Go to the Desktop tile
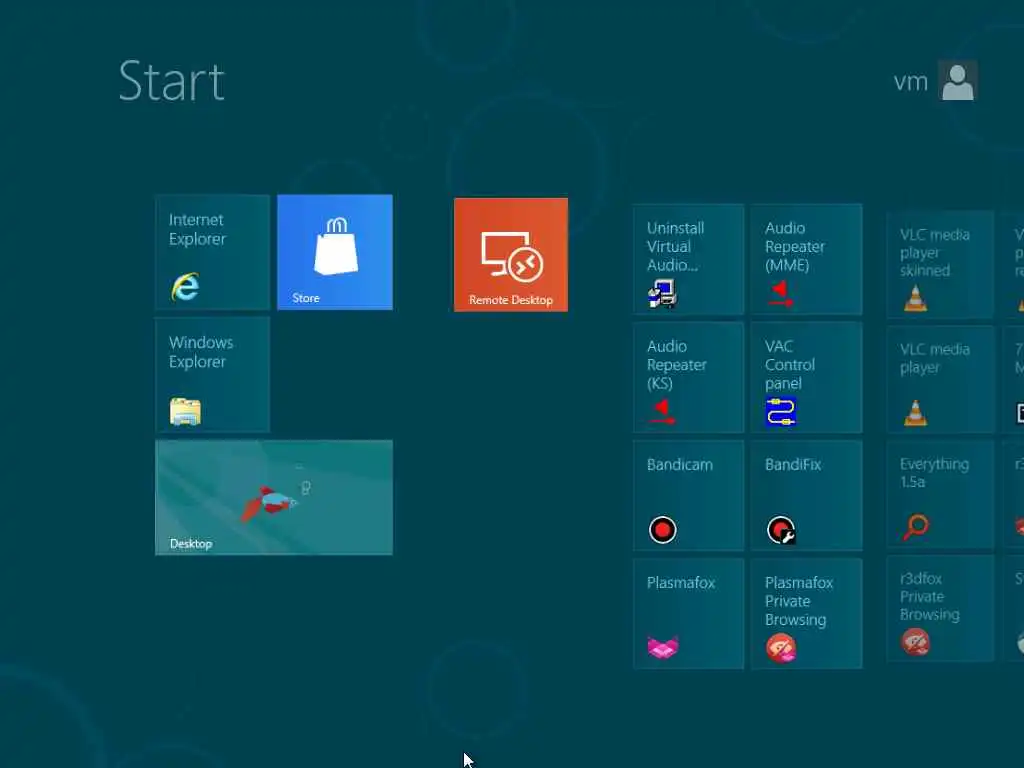 pyautogui.click(x=274, y=498)
